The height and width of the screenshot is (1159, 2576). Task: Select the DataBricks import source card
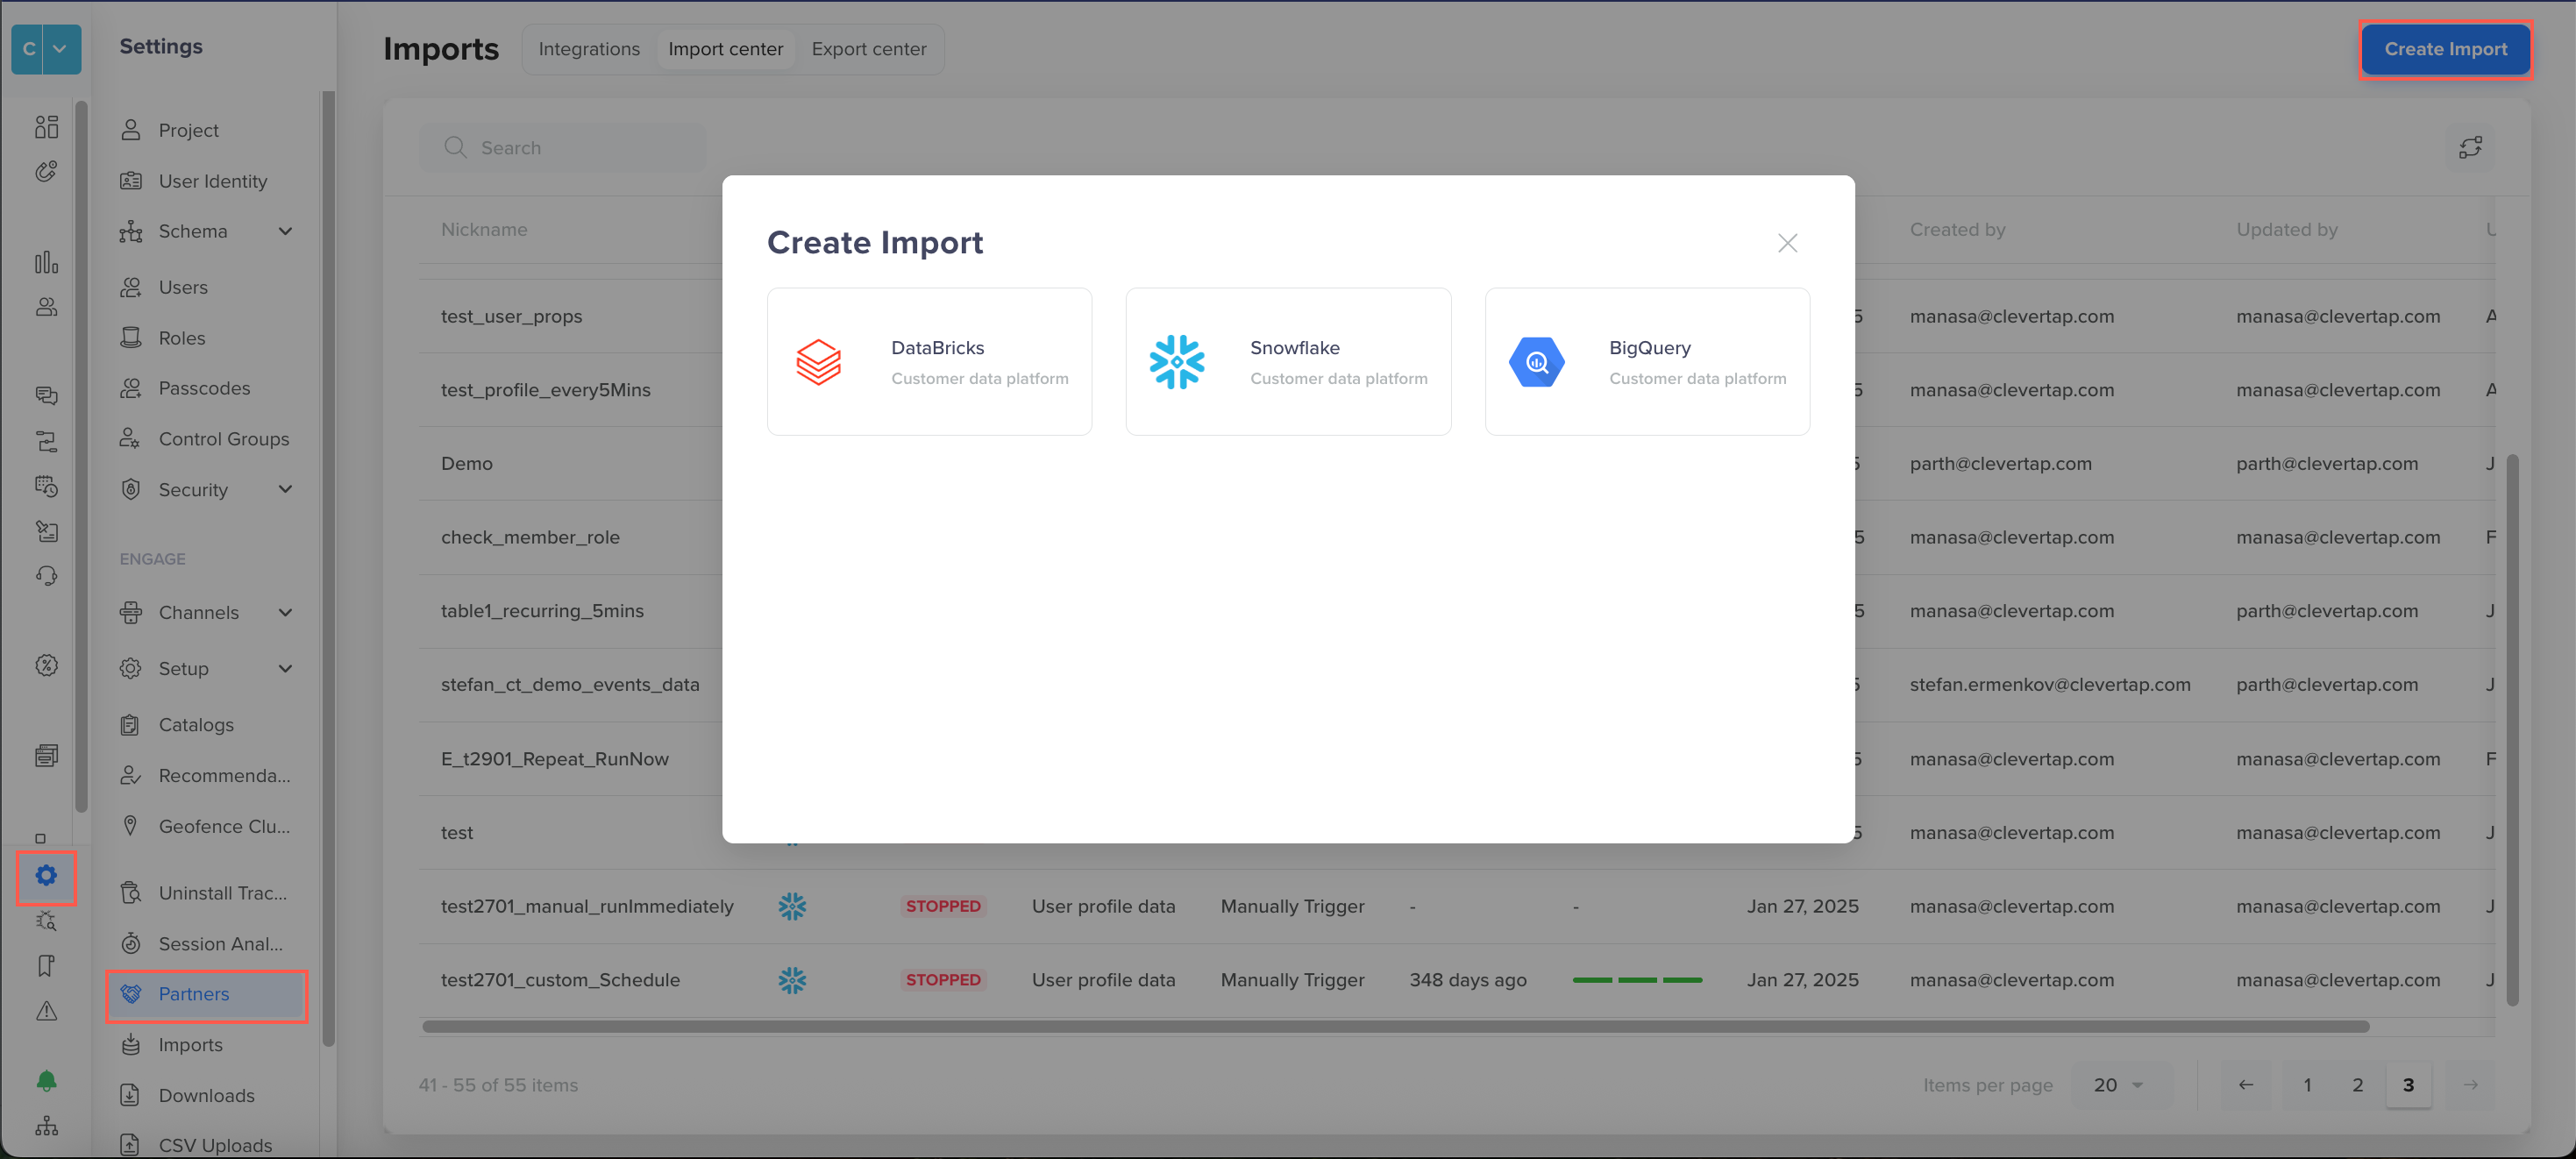click(929, 361)
